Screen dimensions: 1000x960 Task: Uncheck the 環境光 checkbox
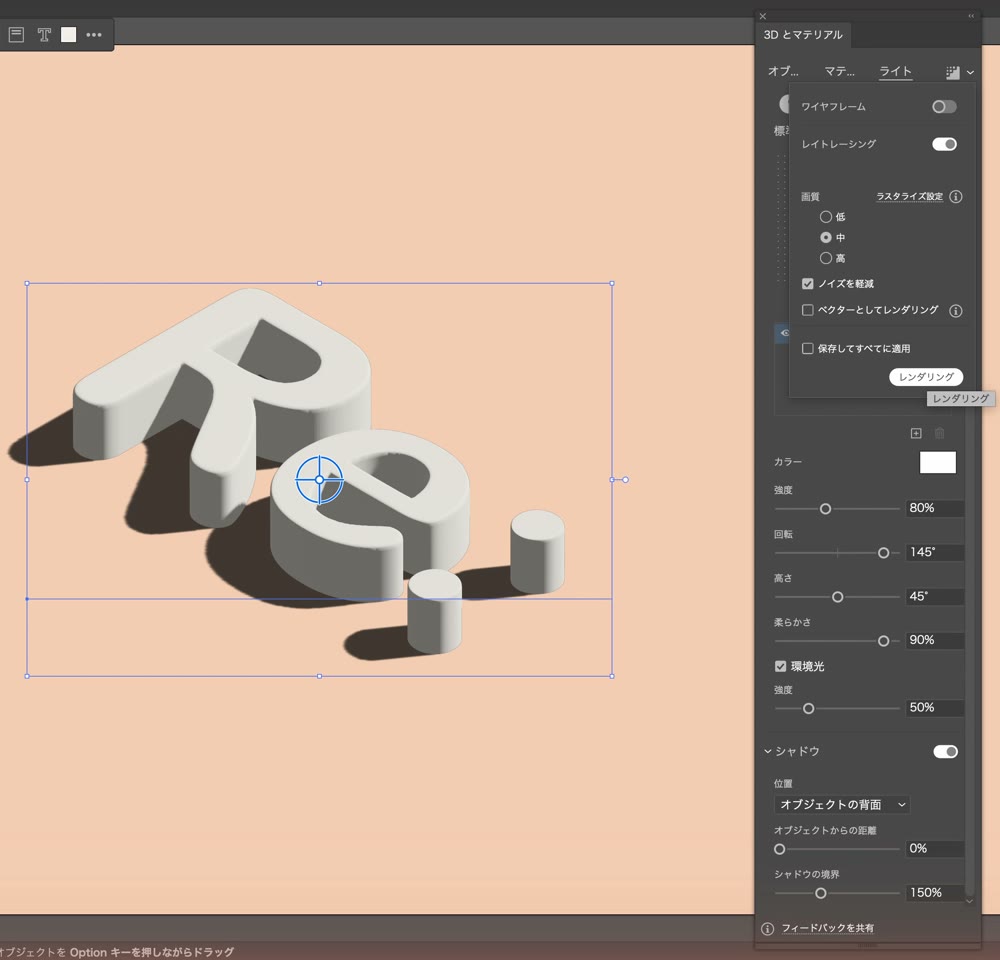click(x=780, y=667)
